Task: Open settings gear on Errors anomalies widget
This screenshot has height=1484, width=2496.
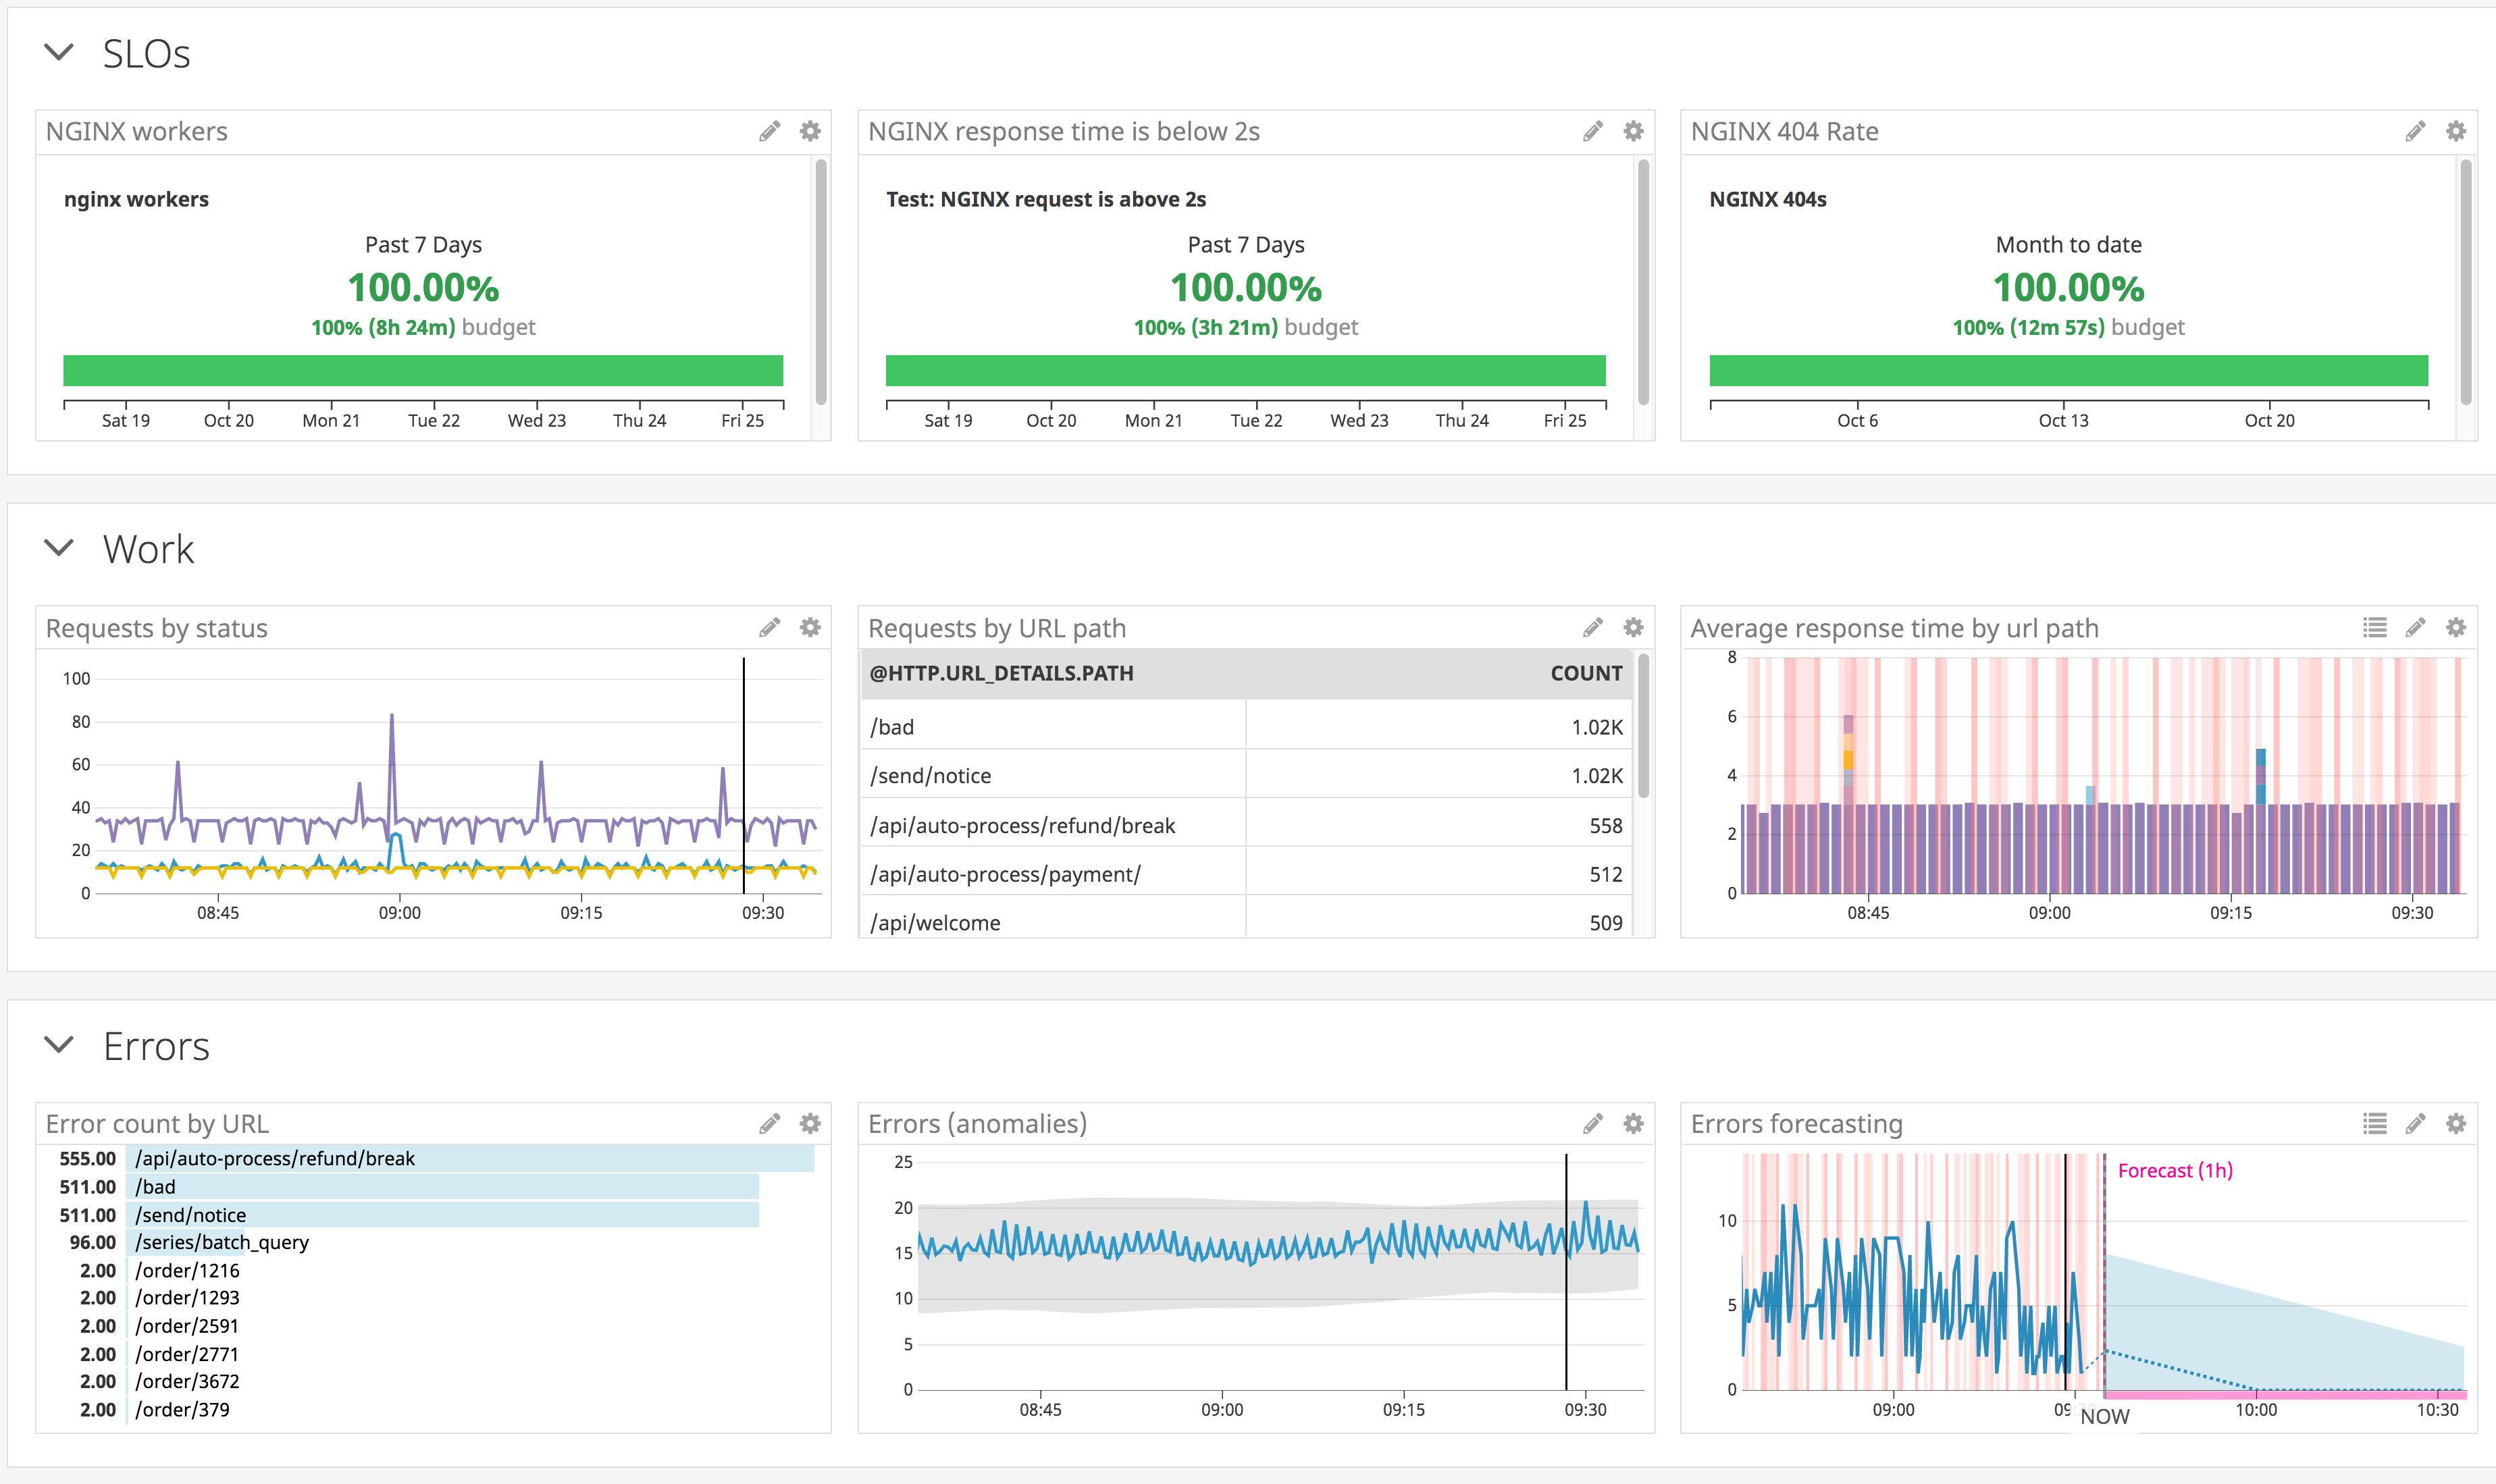Action: 1633,1123
